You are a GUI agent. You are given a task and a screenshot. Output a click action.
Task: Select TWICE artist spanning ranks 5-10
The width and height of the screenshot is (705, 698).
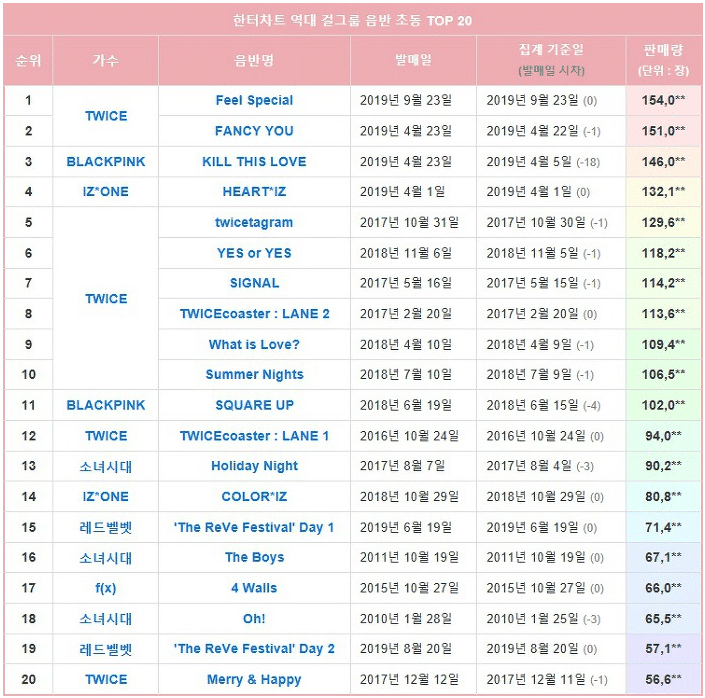pyautogui.click(x=106, y=299)
